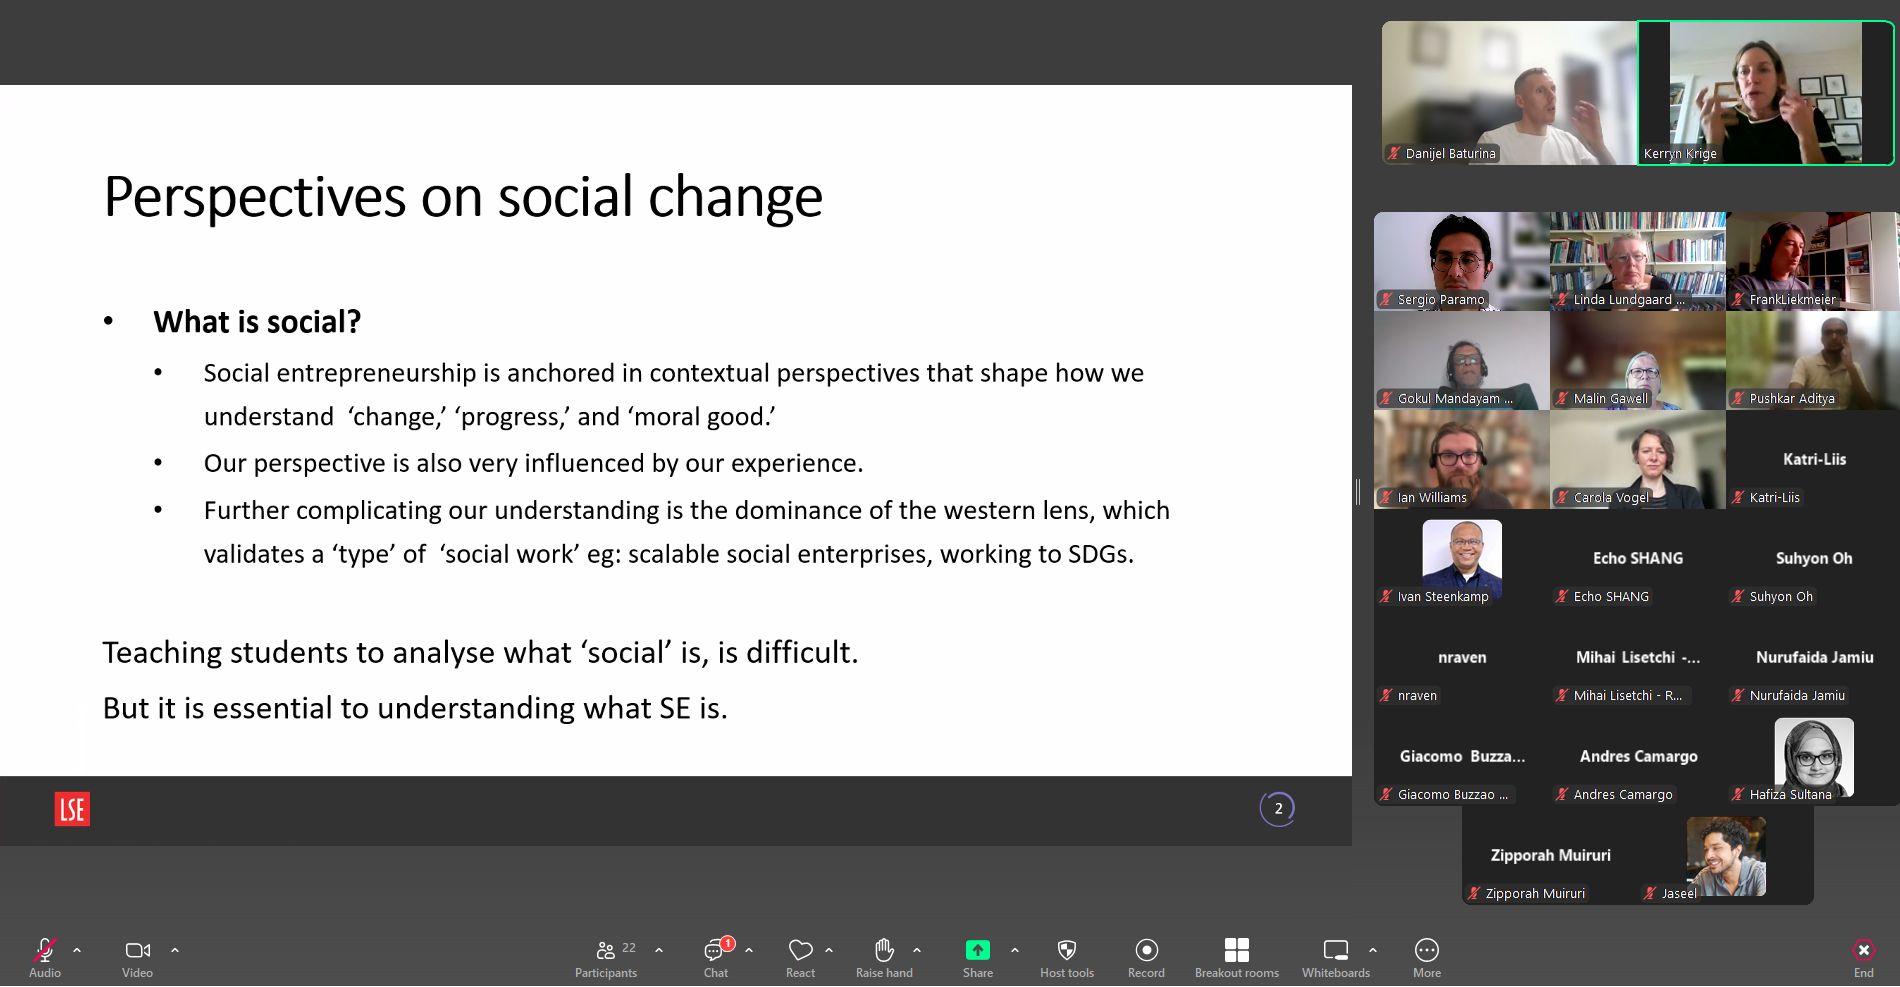Click the LSE logo on the slide

pos(71,810)
